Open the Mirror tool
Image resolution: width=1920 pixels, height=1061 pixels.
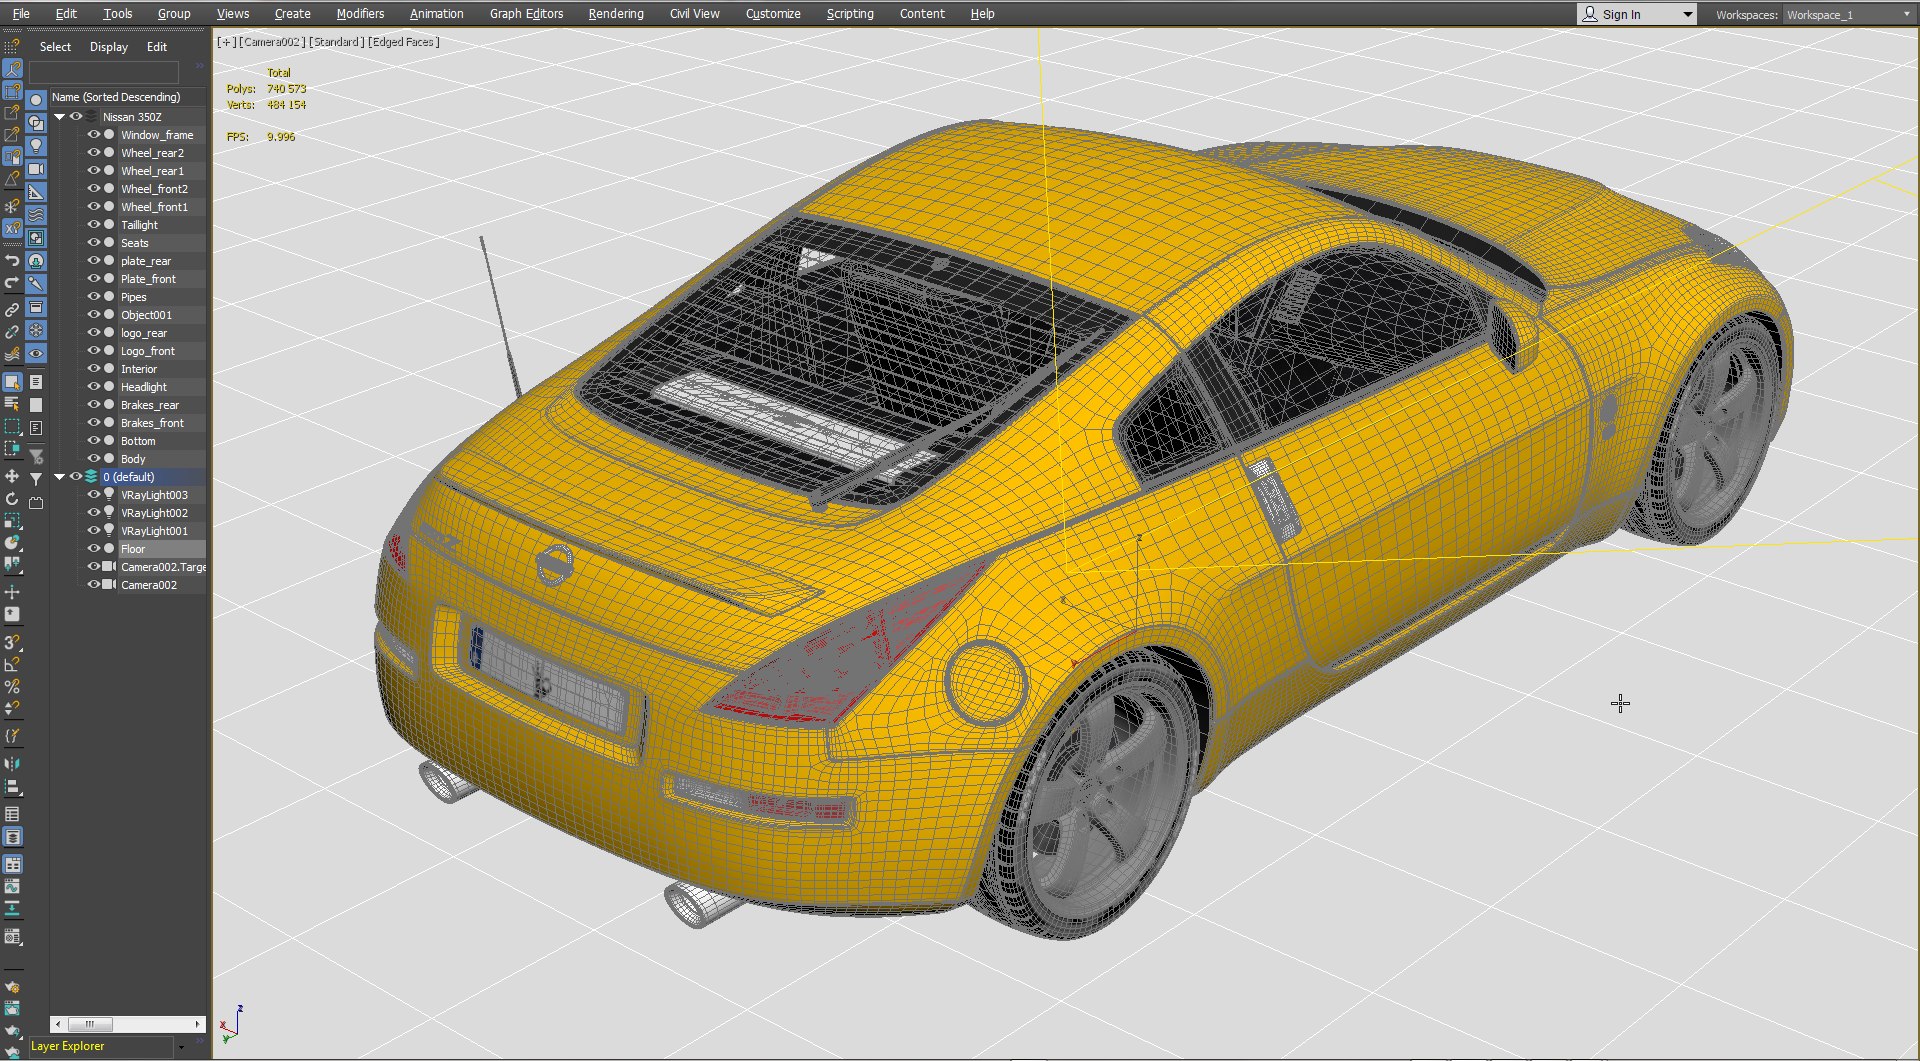click(12, 764)
